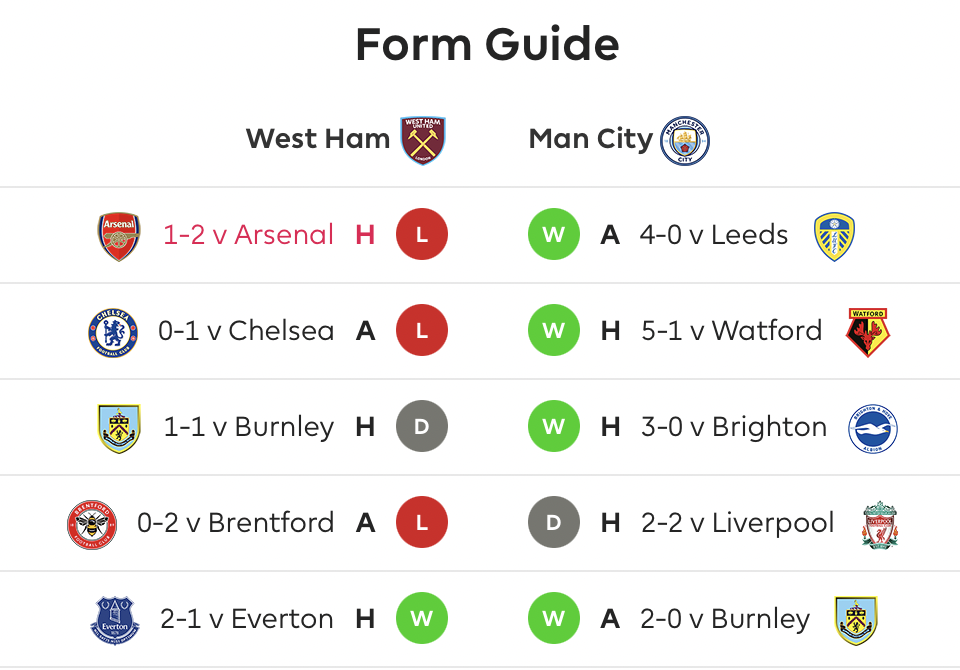Click the Brentford club crest
960x670 pixels.
93,524
